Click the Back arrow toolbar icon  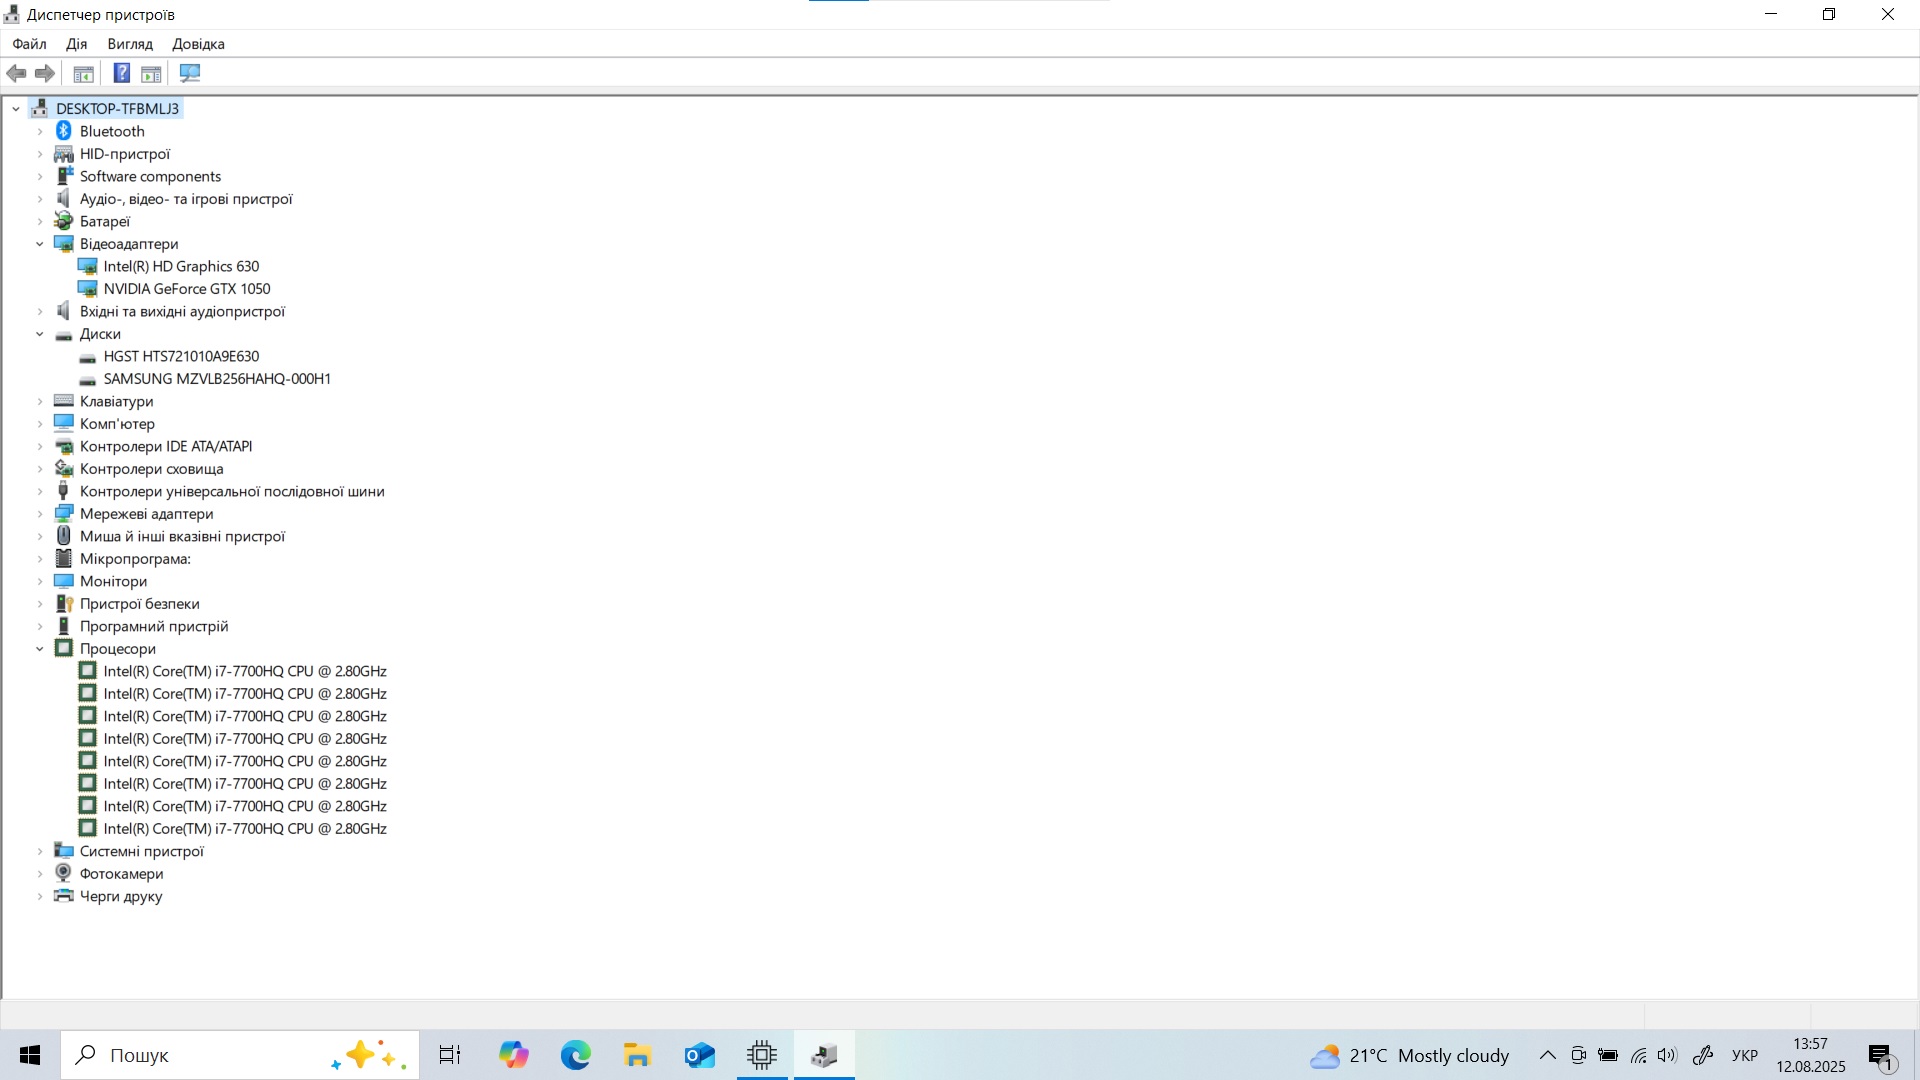tap(16, 73)
